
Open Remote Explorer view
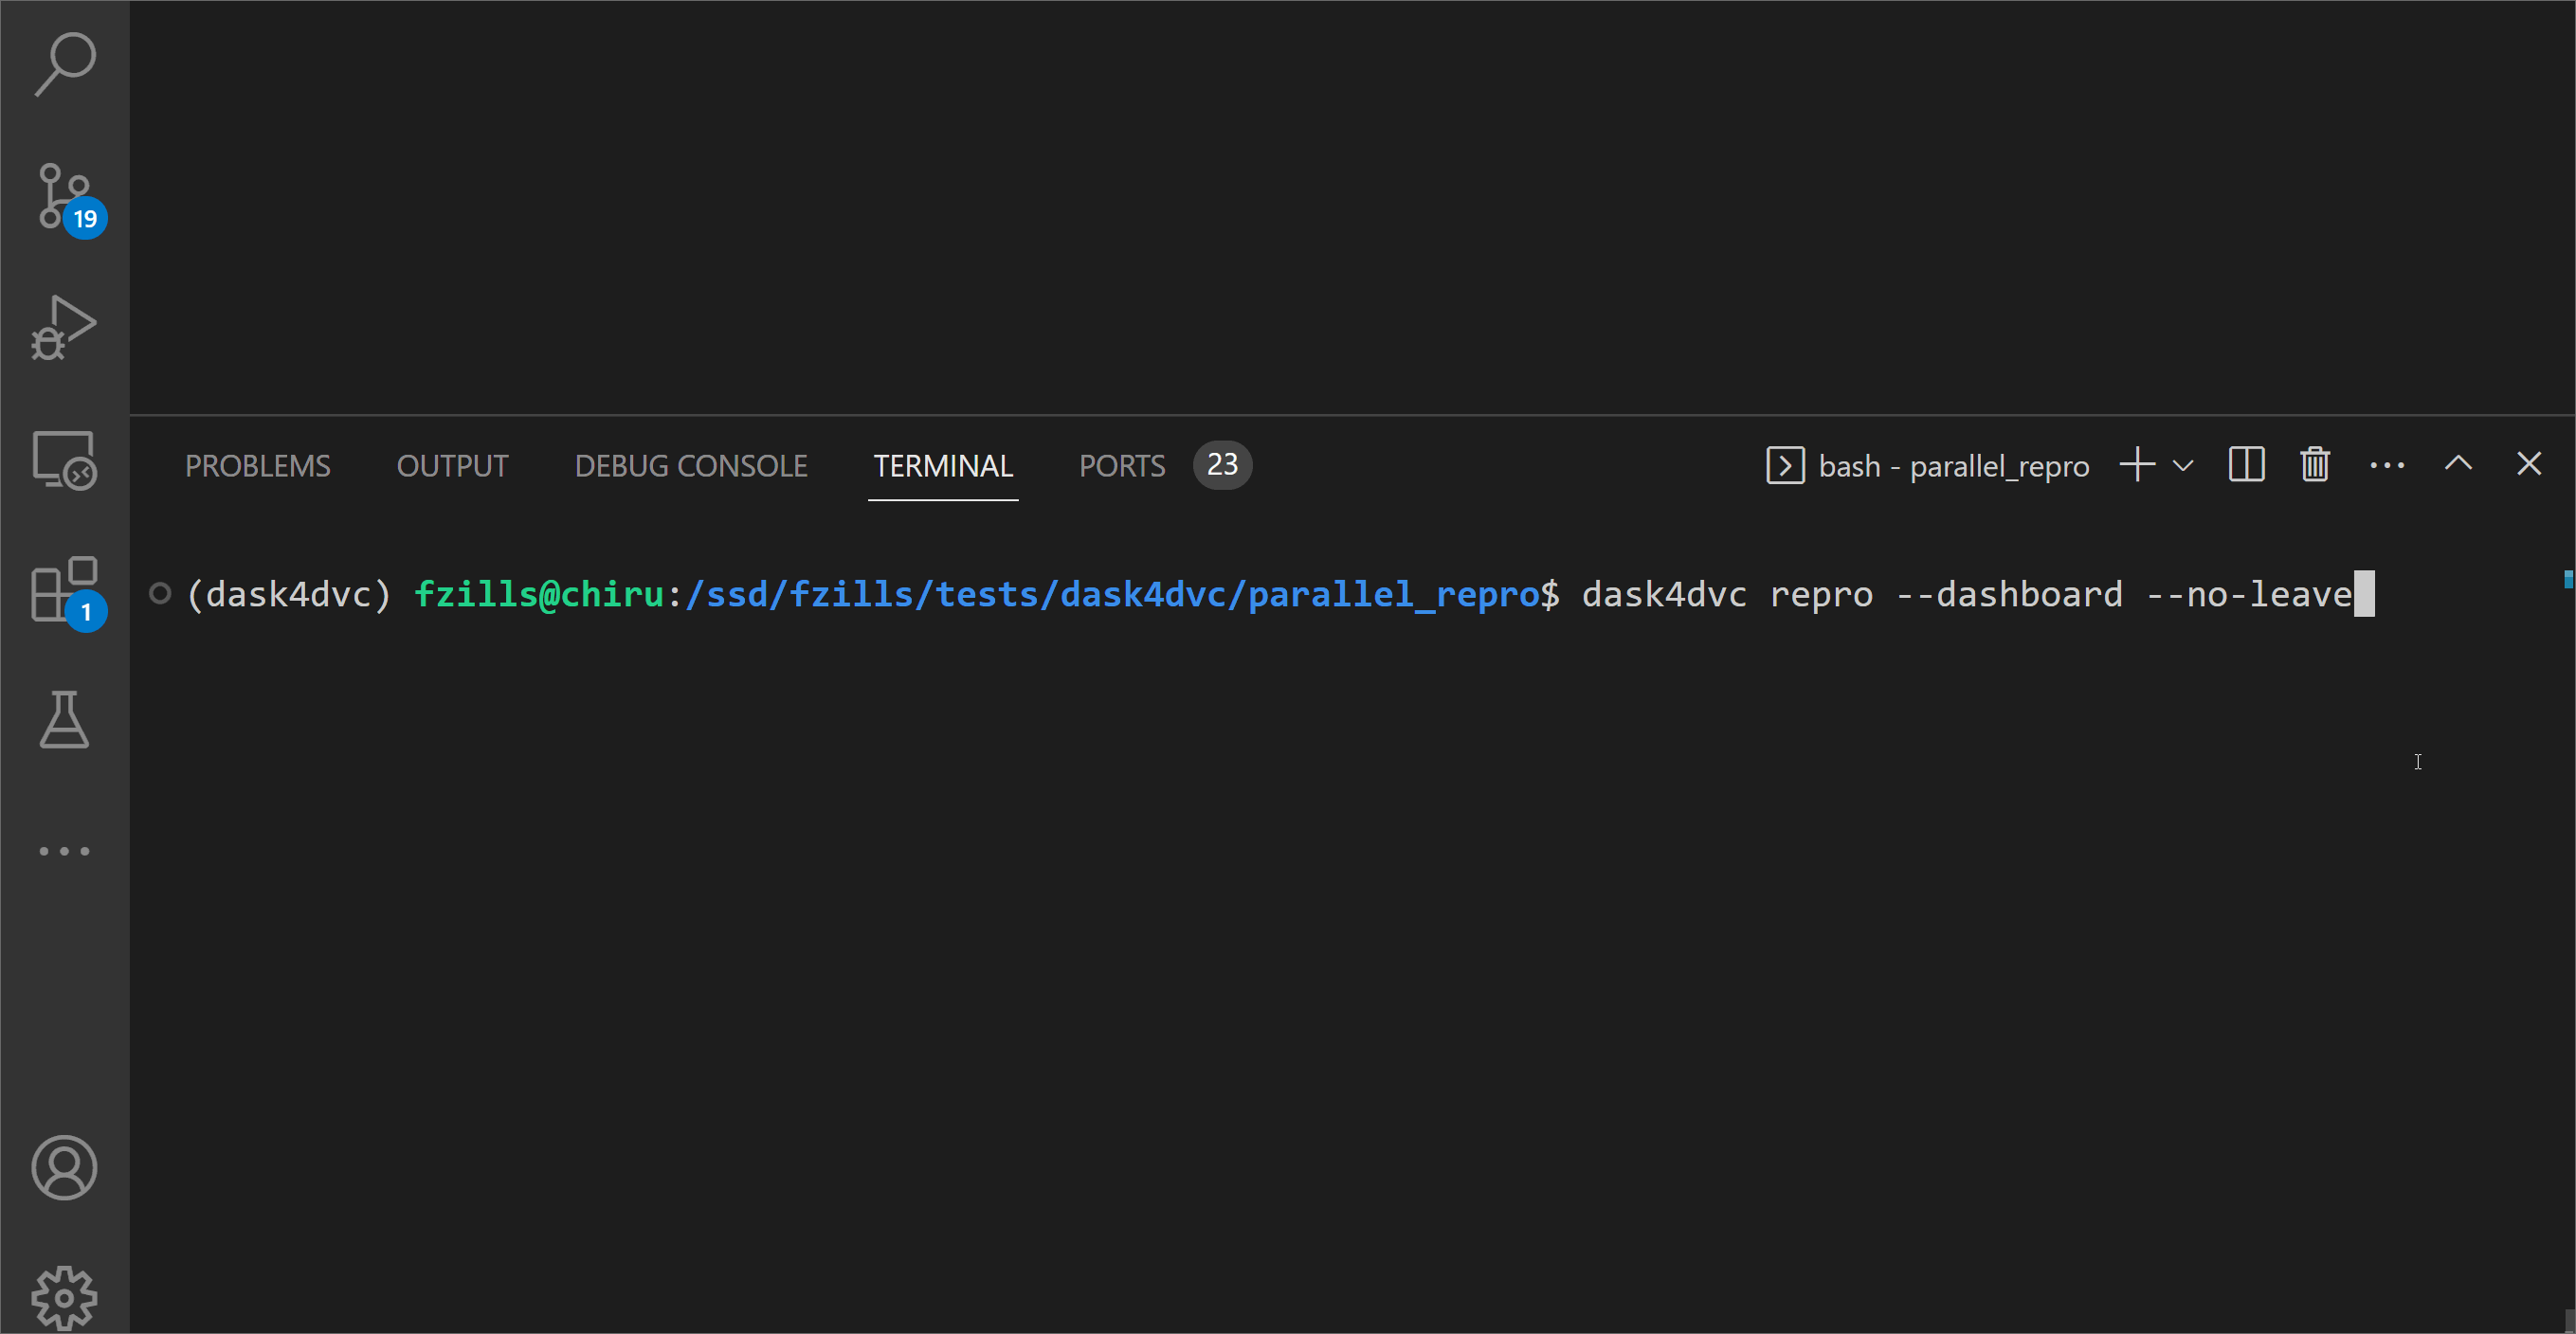coord(65,460)
